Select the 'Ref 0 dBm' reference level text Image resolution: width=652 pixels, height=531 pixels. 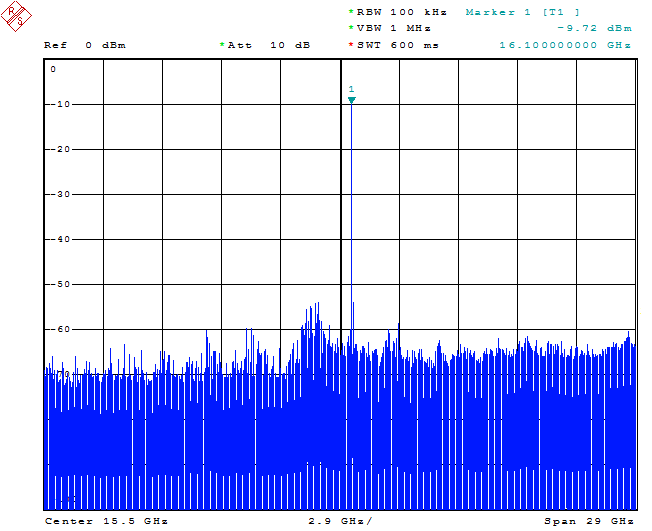[x=85, y=45]
